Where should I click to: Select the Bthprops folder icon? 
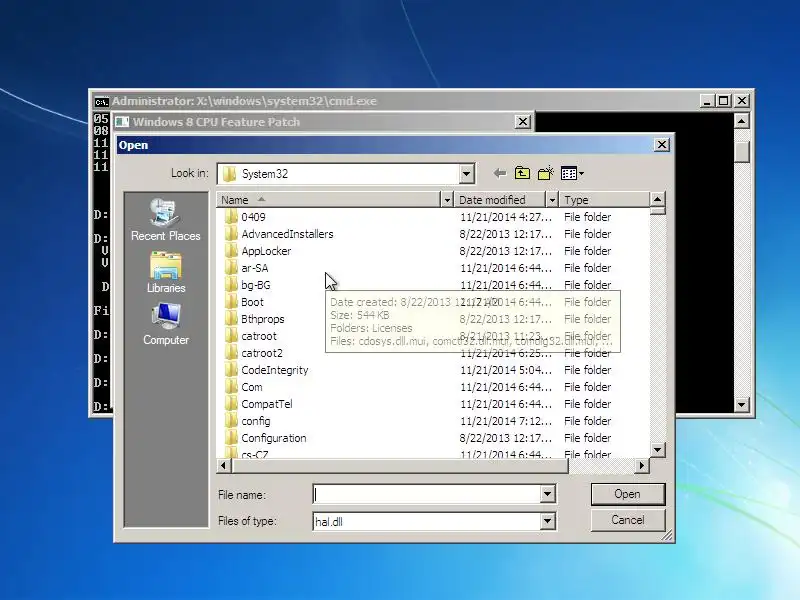pyautogui.click(x=231, y=319)
